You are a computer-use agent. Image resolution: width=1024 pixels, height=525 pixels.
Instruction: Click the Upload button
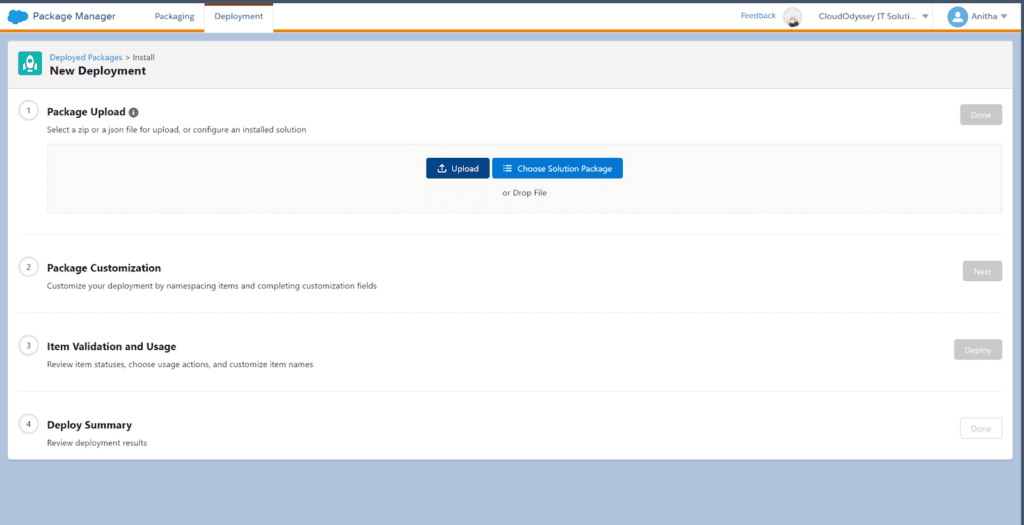click(458, 168)
